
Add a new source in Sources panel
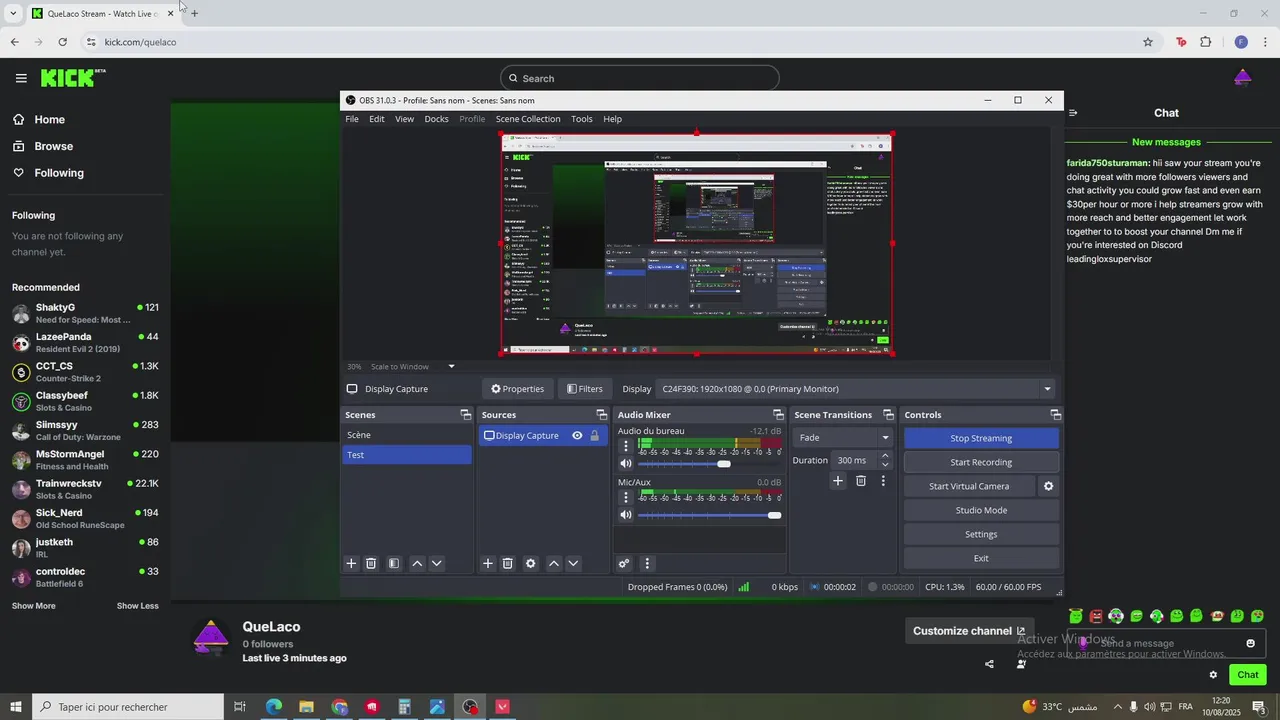pos(488,563)
